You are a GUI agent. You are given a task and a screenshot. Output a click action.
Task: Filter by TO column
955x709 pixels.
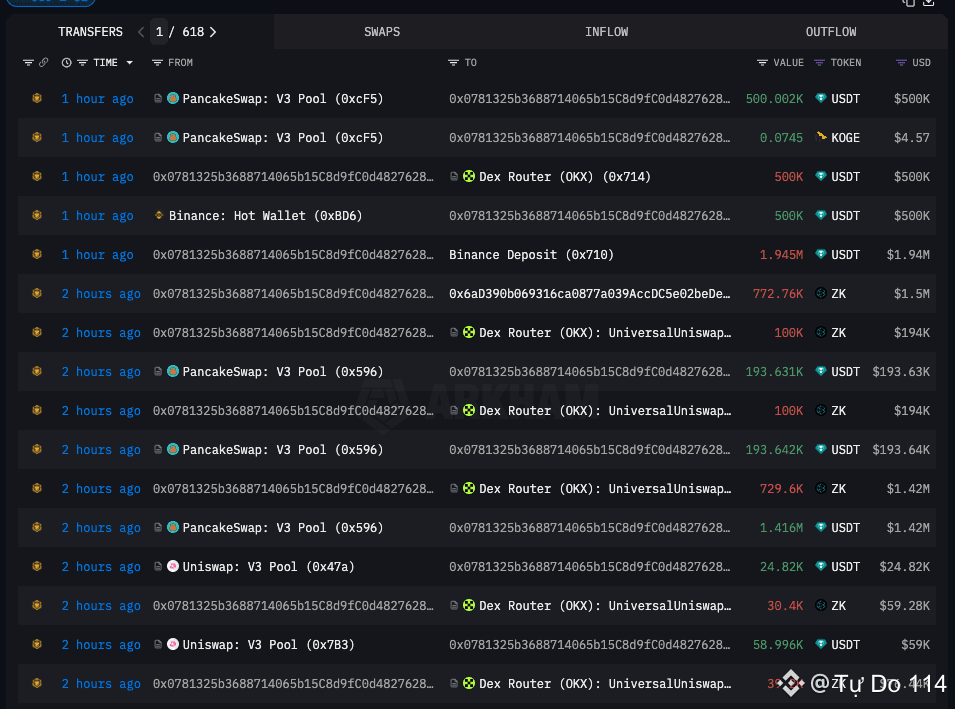click(453, 63)
